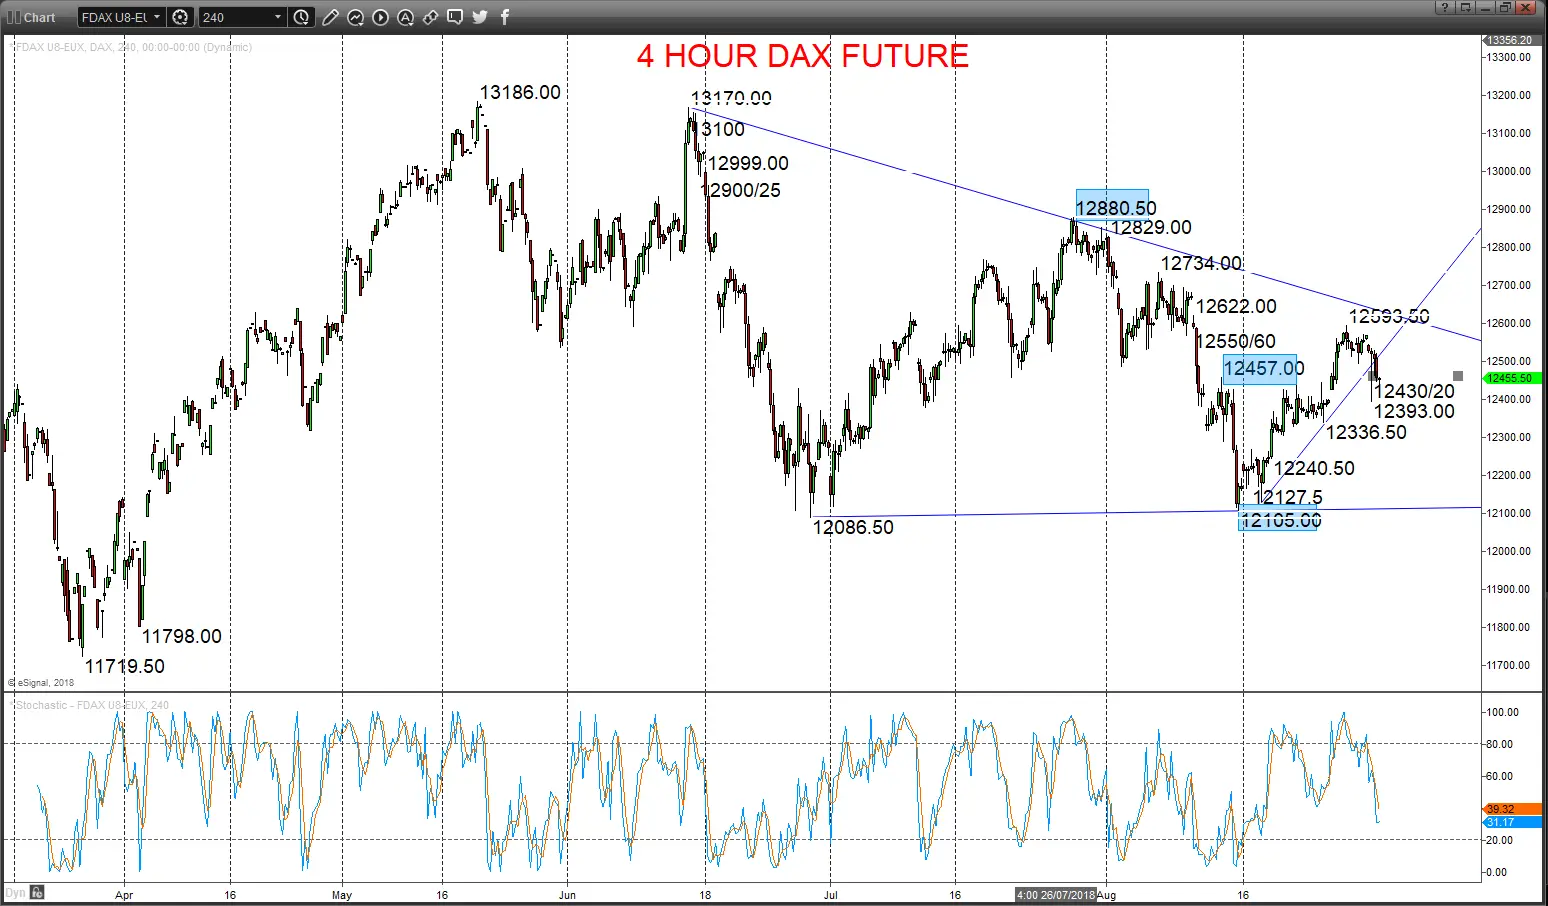Toggle the Dyn dynamic mode label
This screenshot has width=1548, height=906.
(15, 892)
